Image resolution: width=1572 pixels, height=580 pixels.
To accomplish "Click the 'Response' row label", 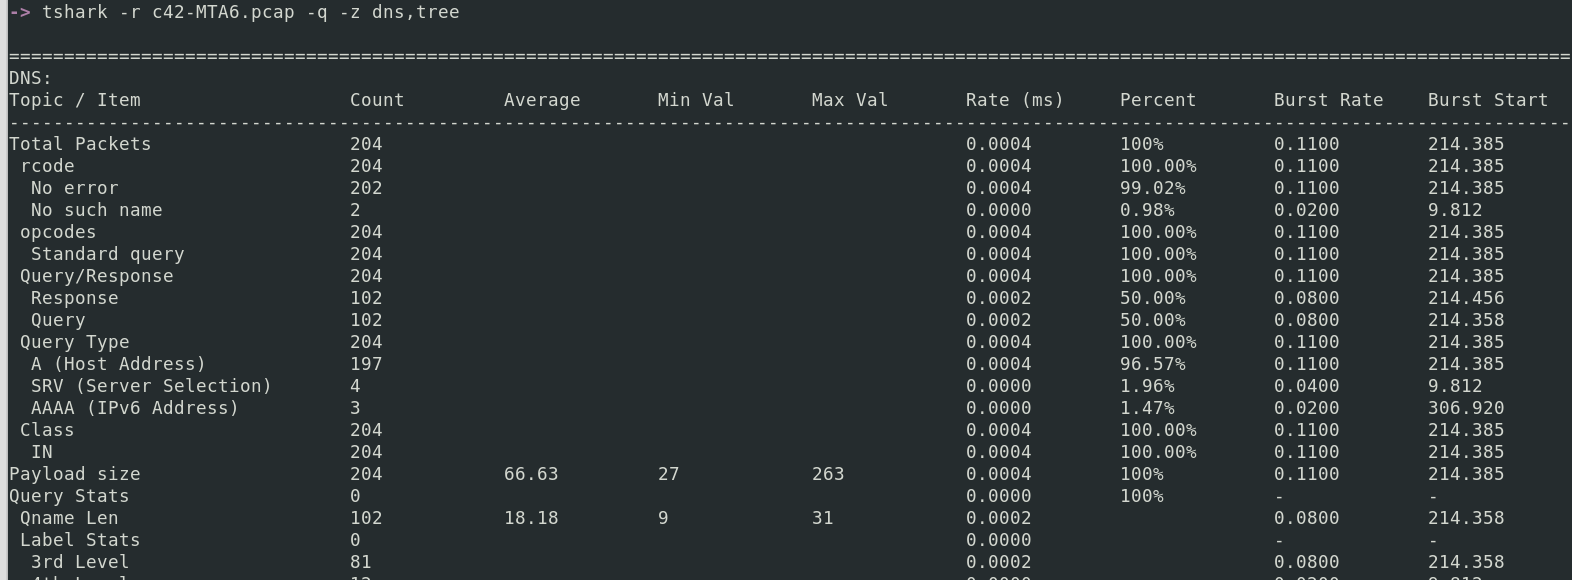I will tap(75, 298).
